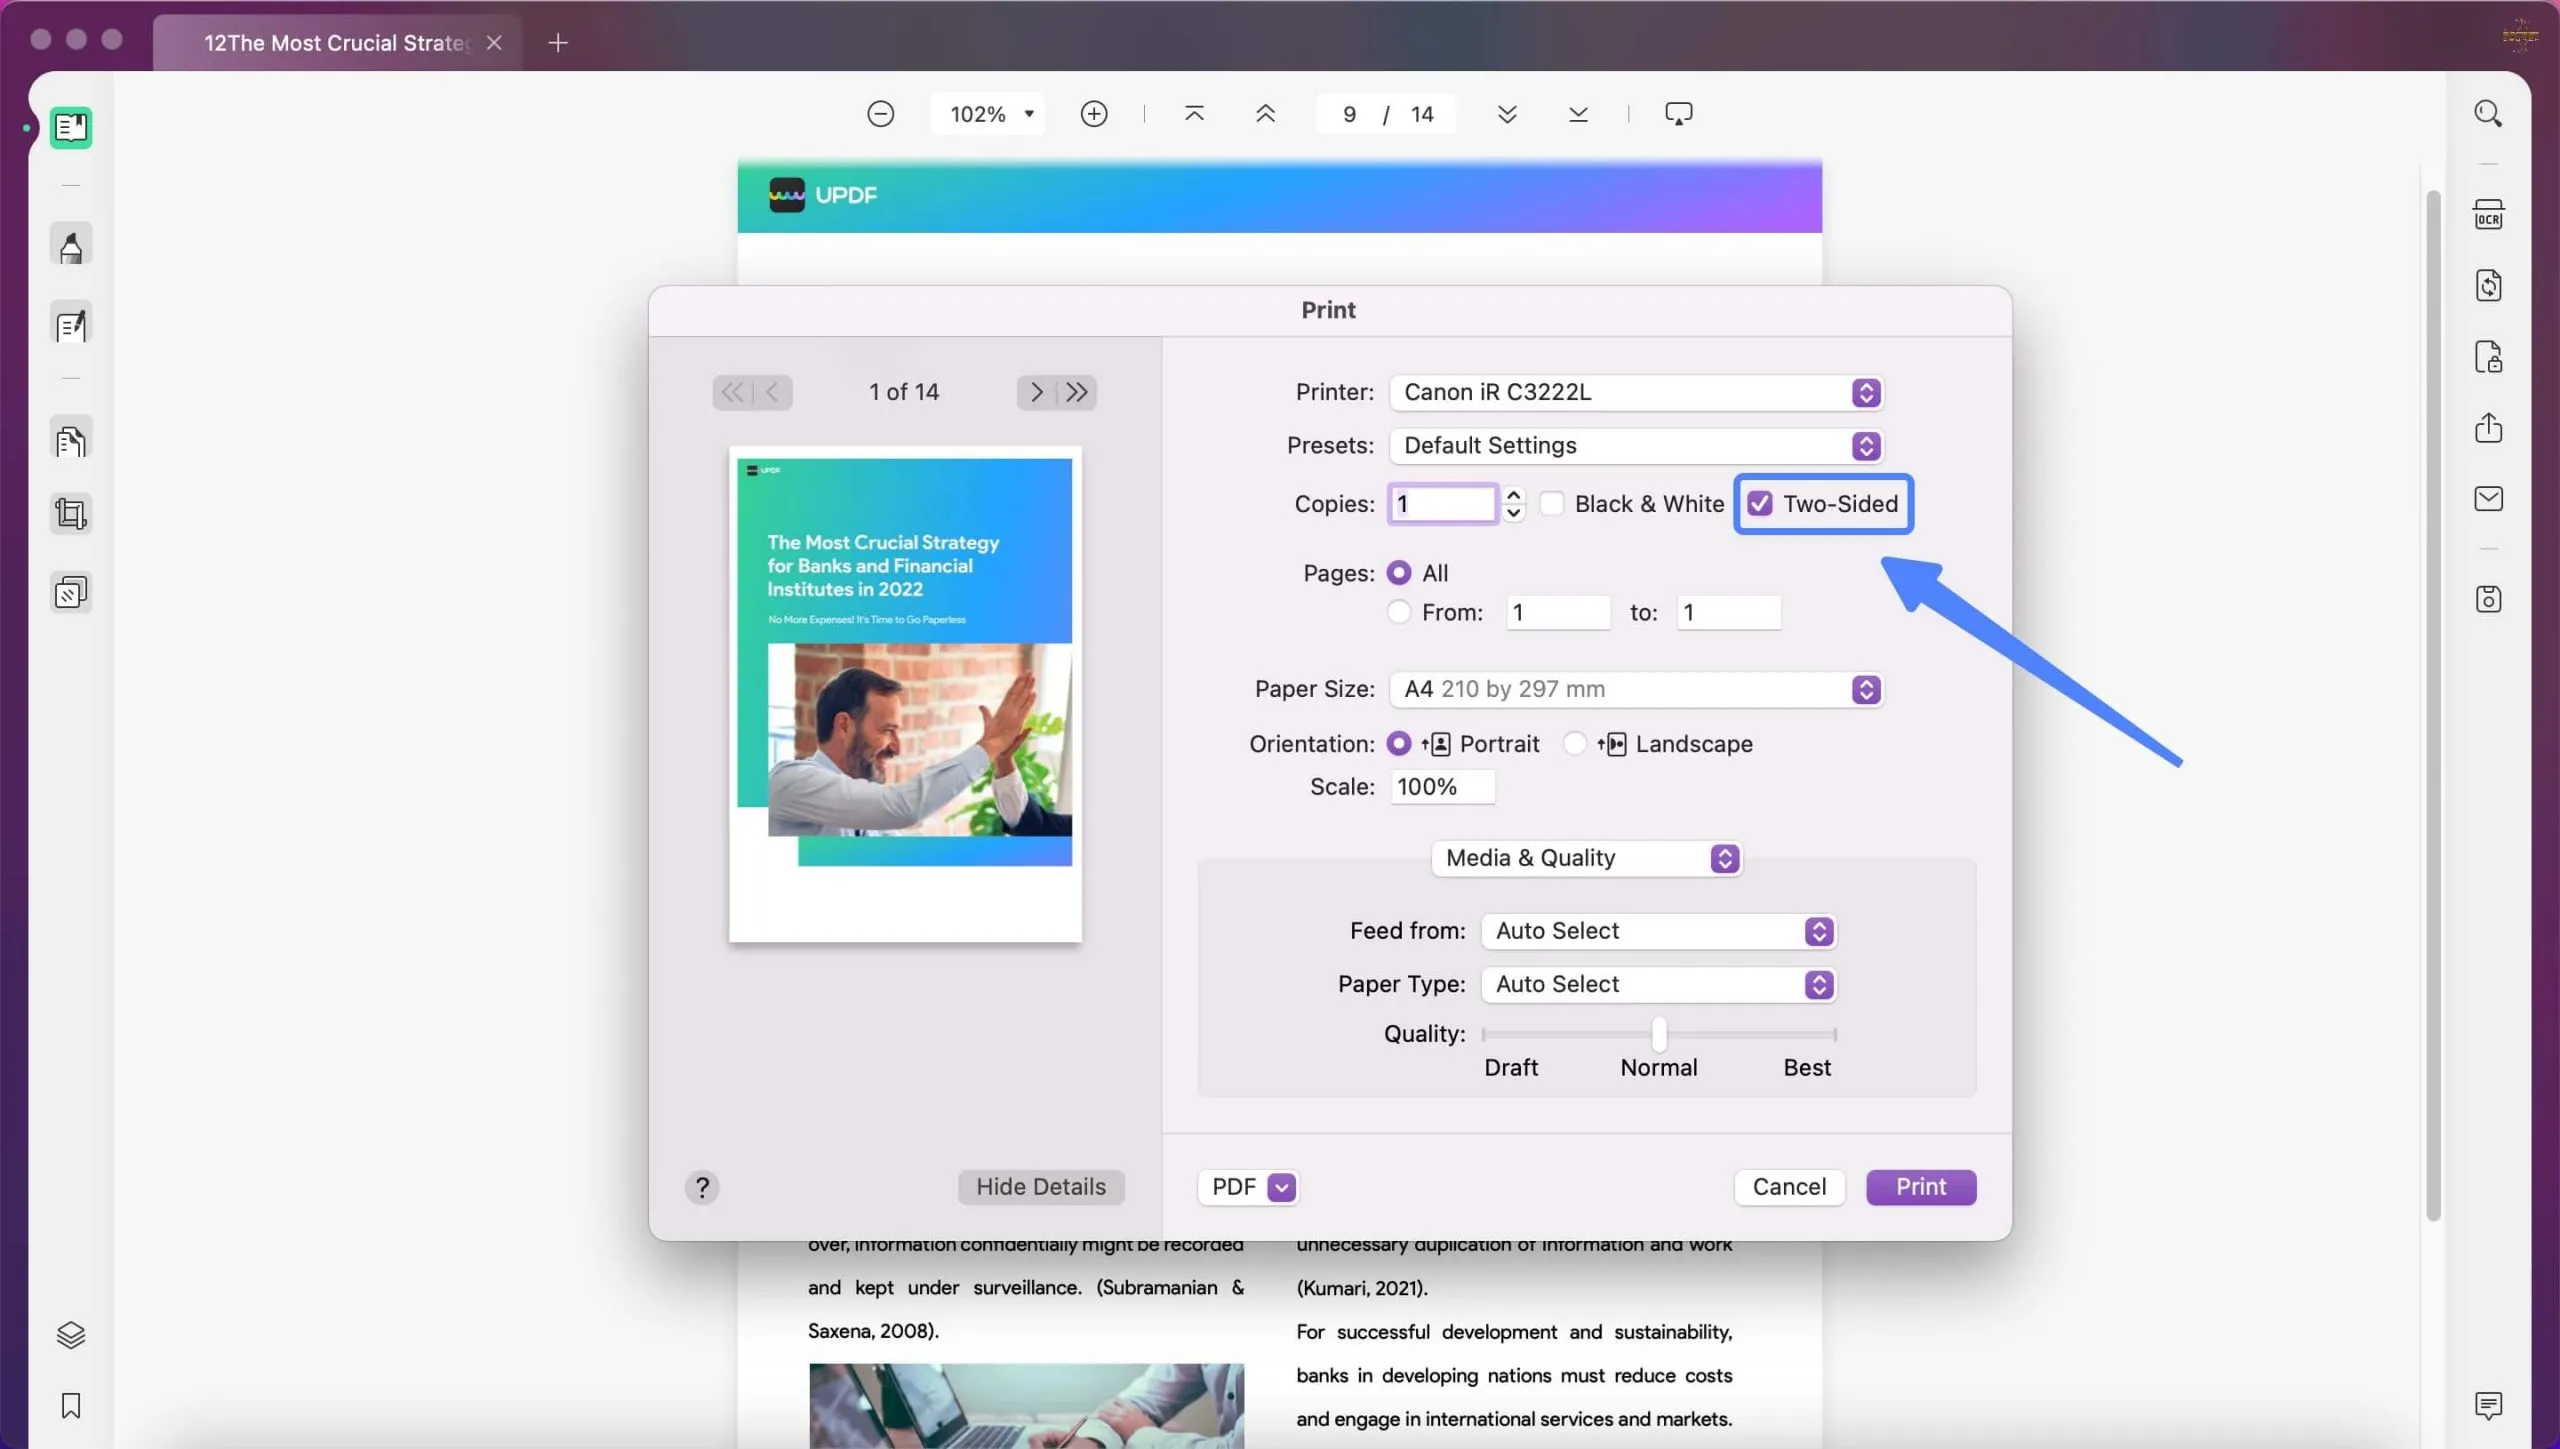The width and height of the screenshot is (2560, 1449).
Task: Enable the Two-Sided print checkbox
Action: point(1760,503)
